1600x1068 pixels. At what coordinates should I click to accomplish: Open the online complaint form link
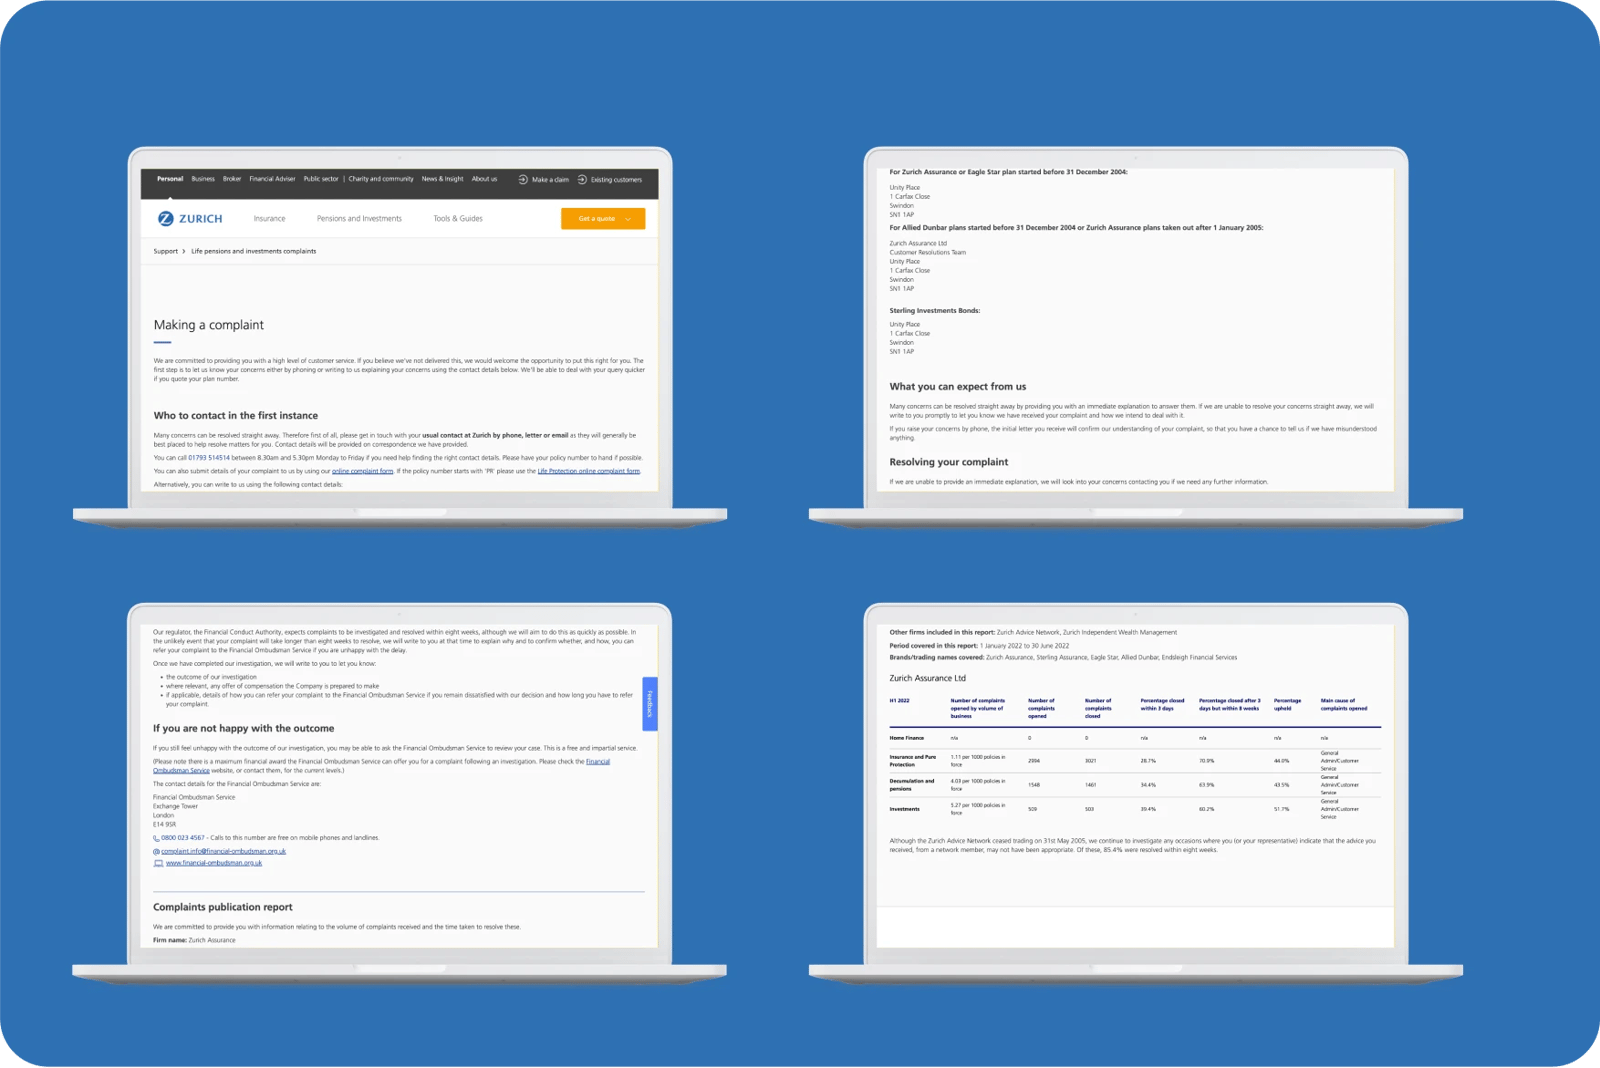pos(362,471)
